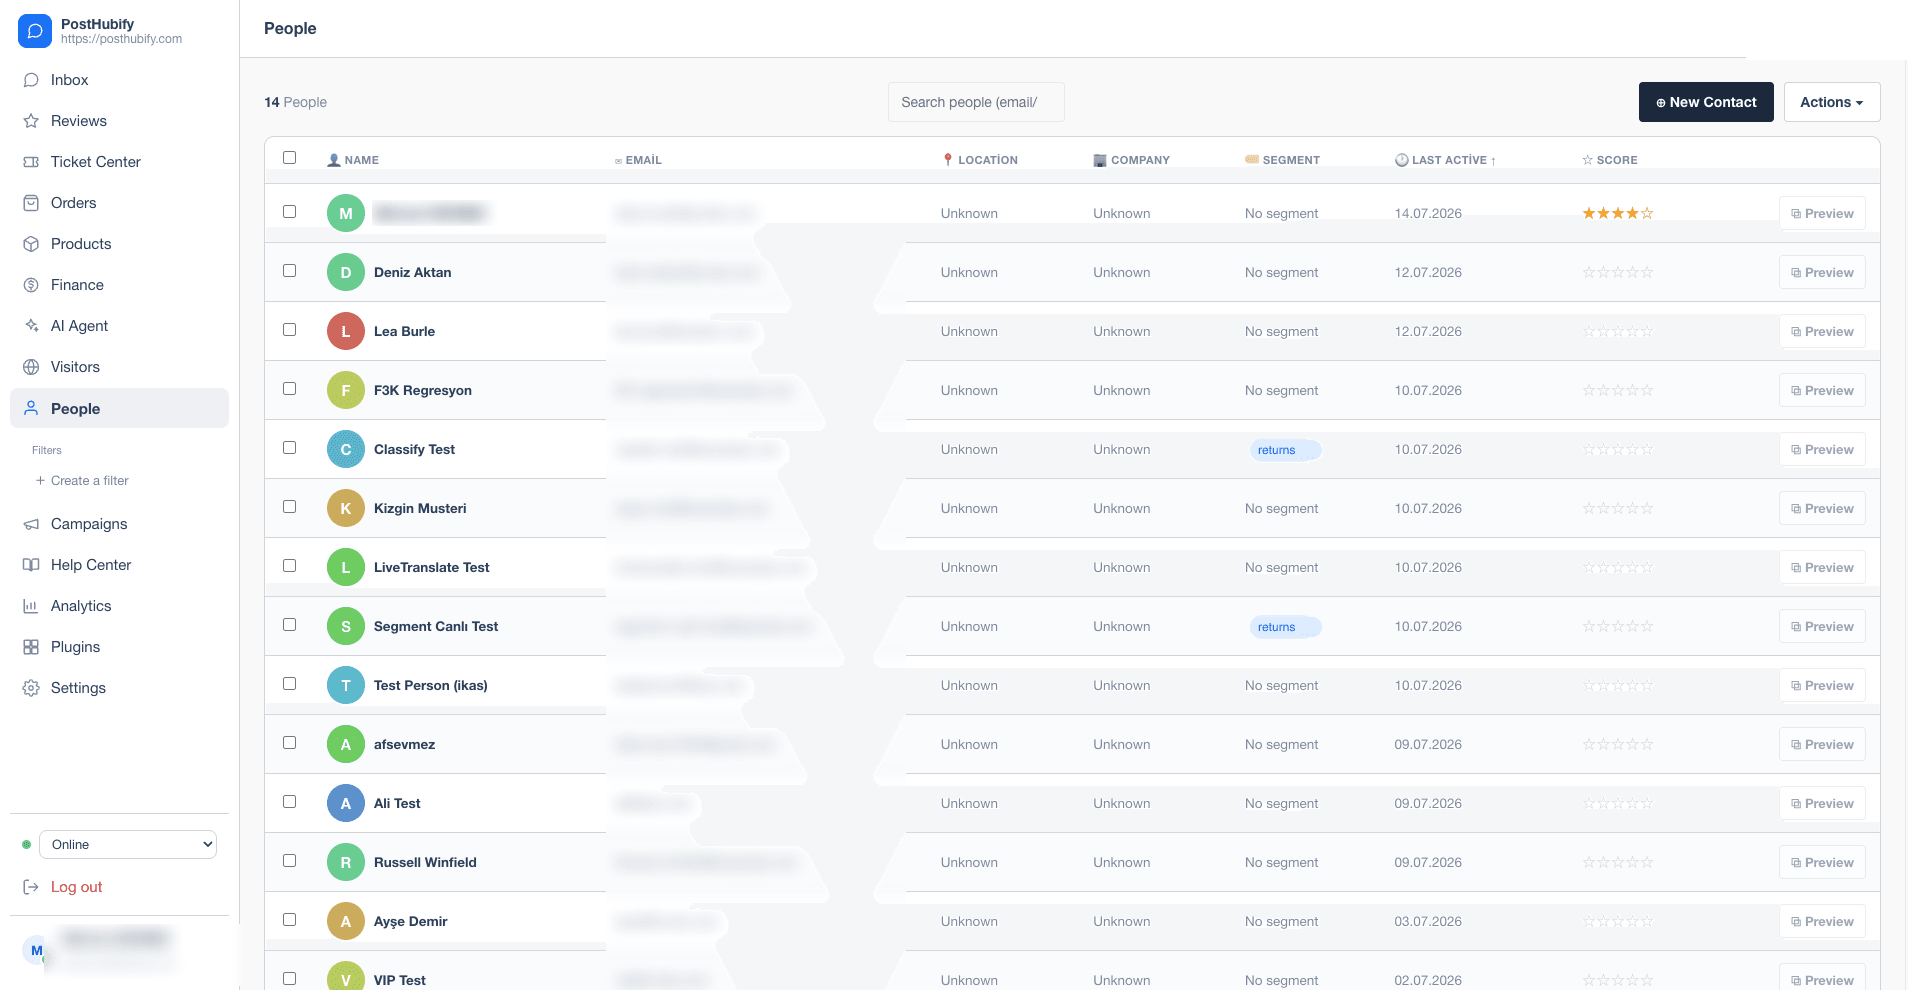
Task: Toggle the select-all checkbox in table header
Action: pyautogui.click(x=290, y=158)
